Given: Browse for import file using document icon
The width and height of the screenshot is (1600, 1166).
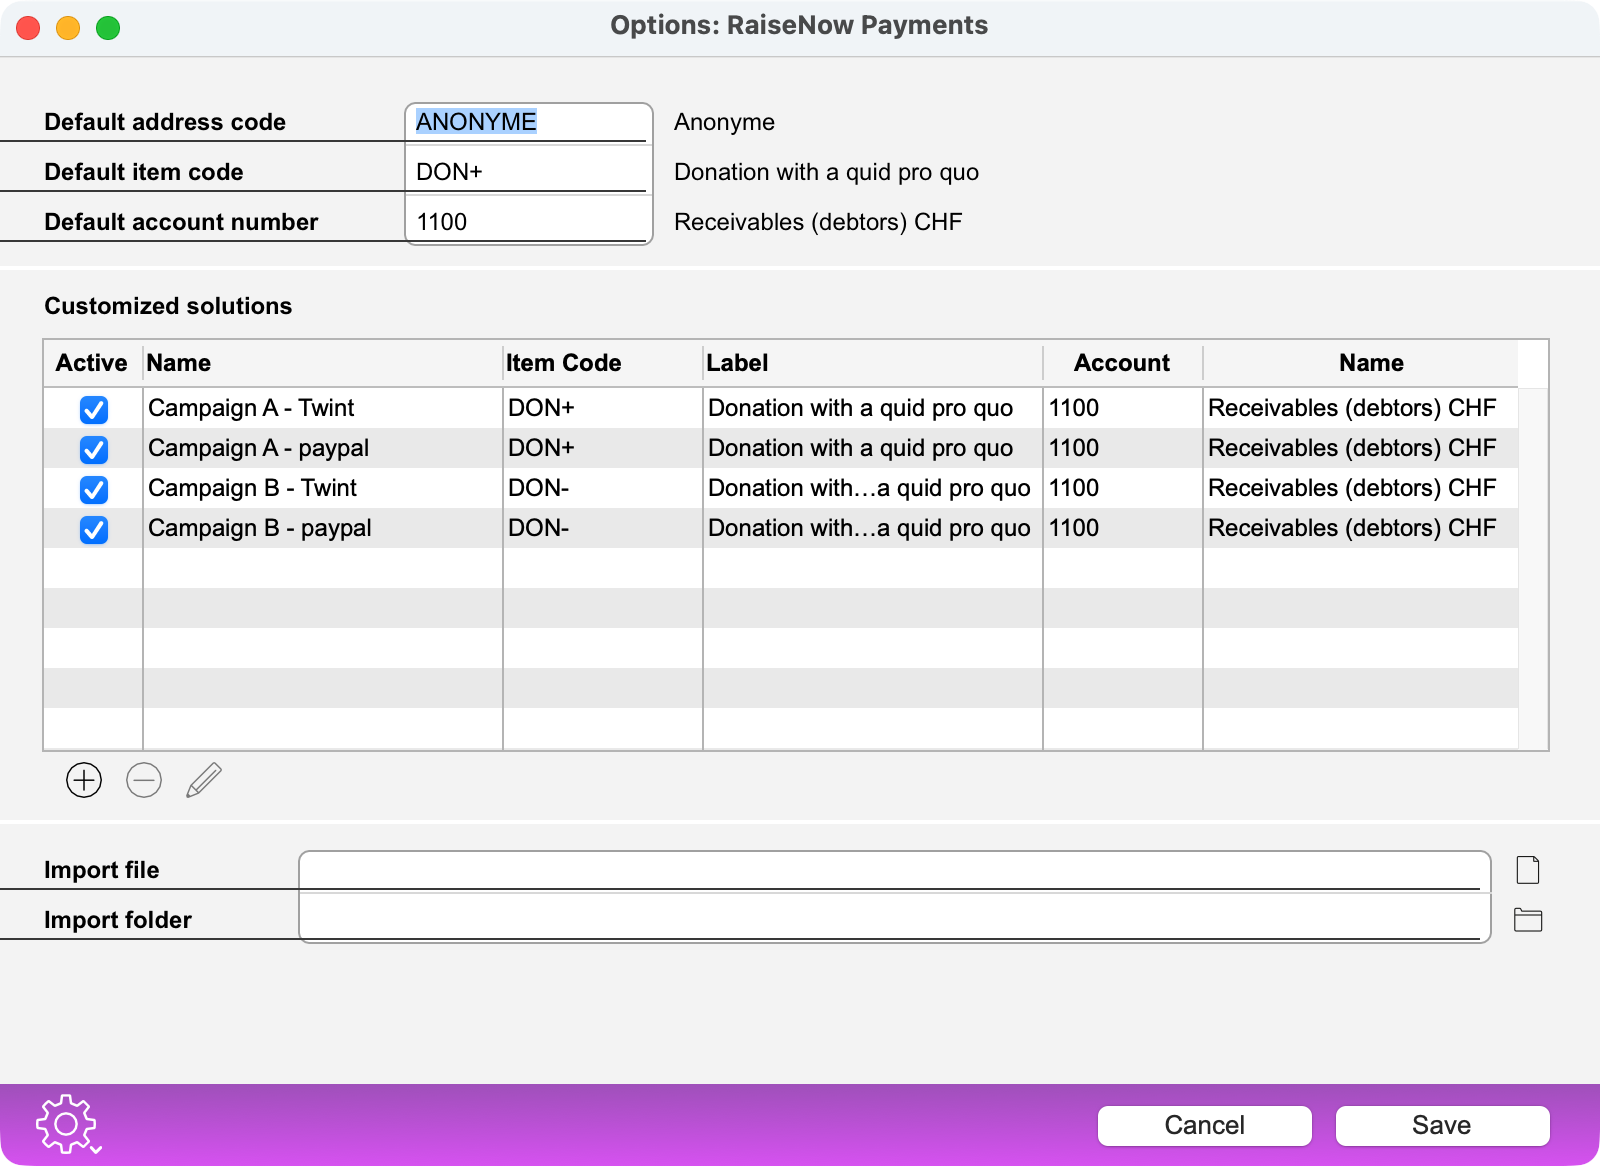Looking at the screenshot, I should pos(1528,870).
